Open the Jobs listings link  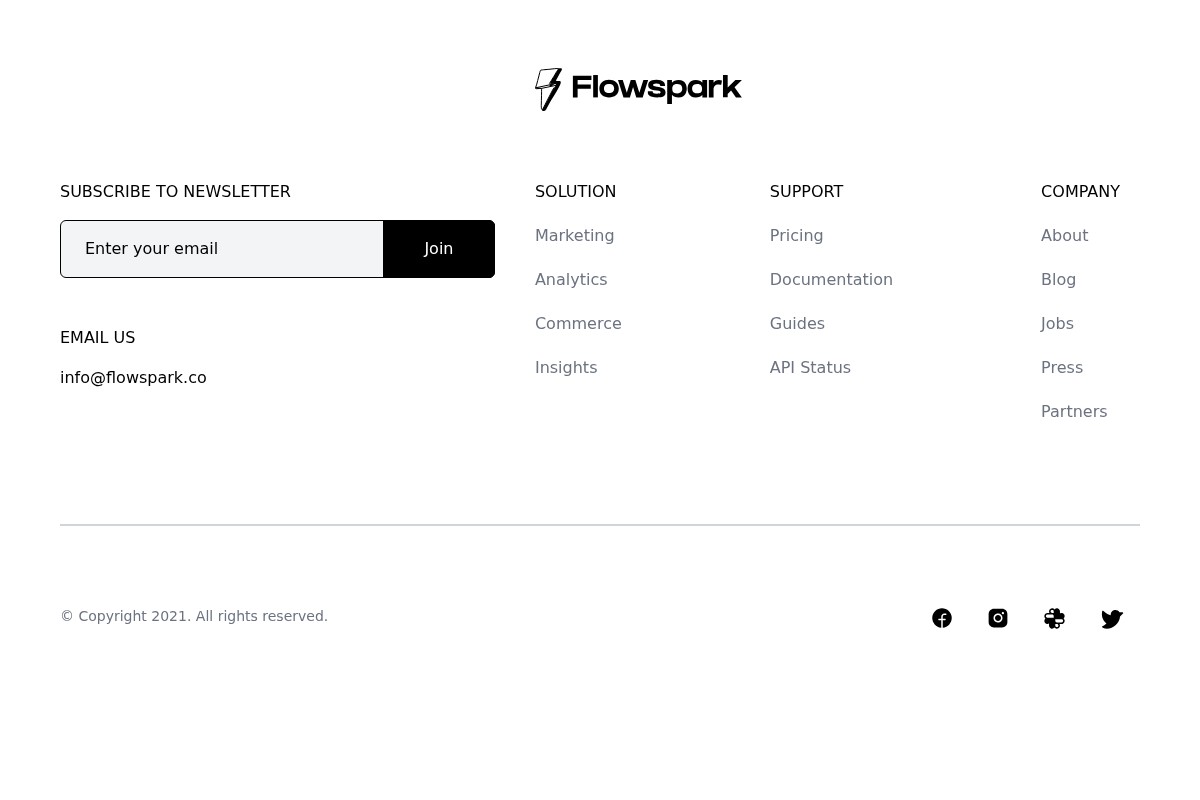(x=1056, y=323)
